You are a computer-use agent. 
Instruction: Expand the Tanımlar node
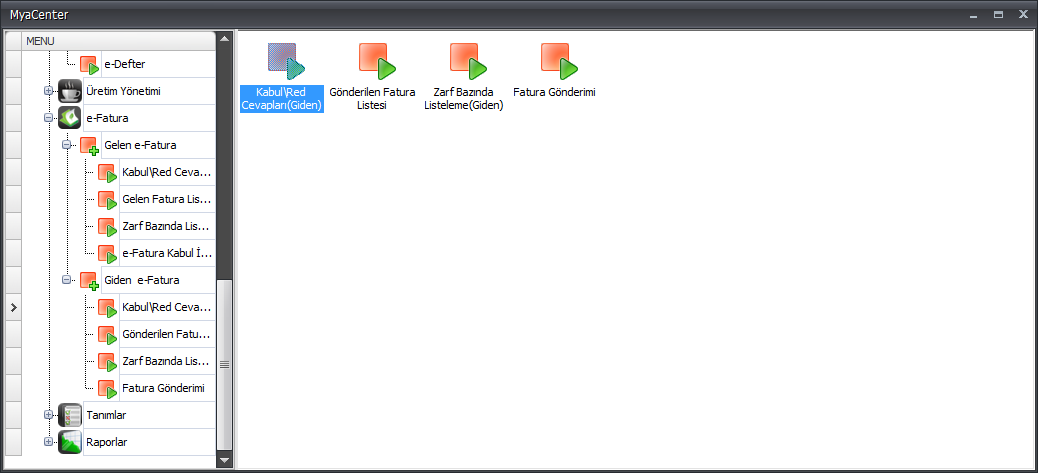point(48,415)
